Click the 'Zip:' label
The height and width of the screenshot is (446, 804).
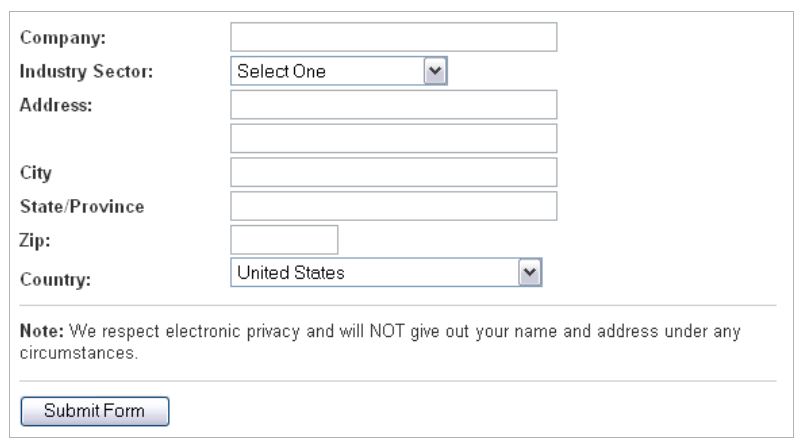click(x=36, y=242)
